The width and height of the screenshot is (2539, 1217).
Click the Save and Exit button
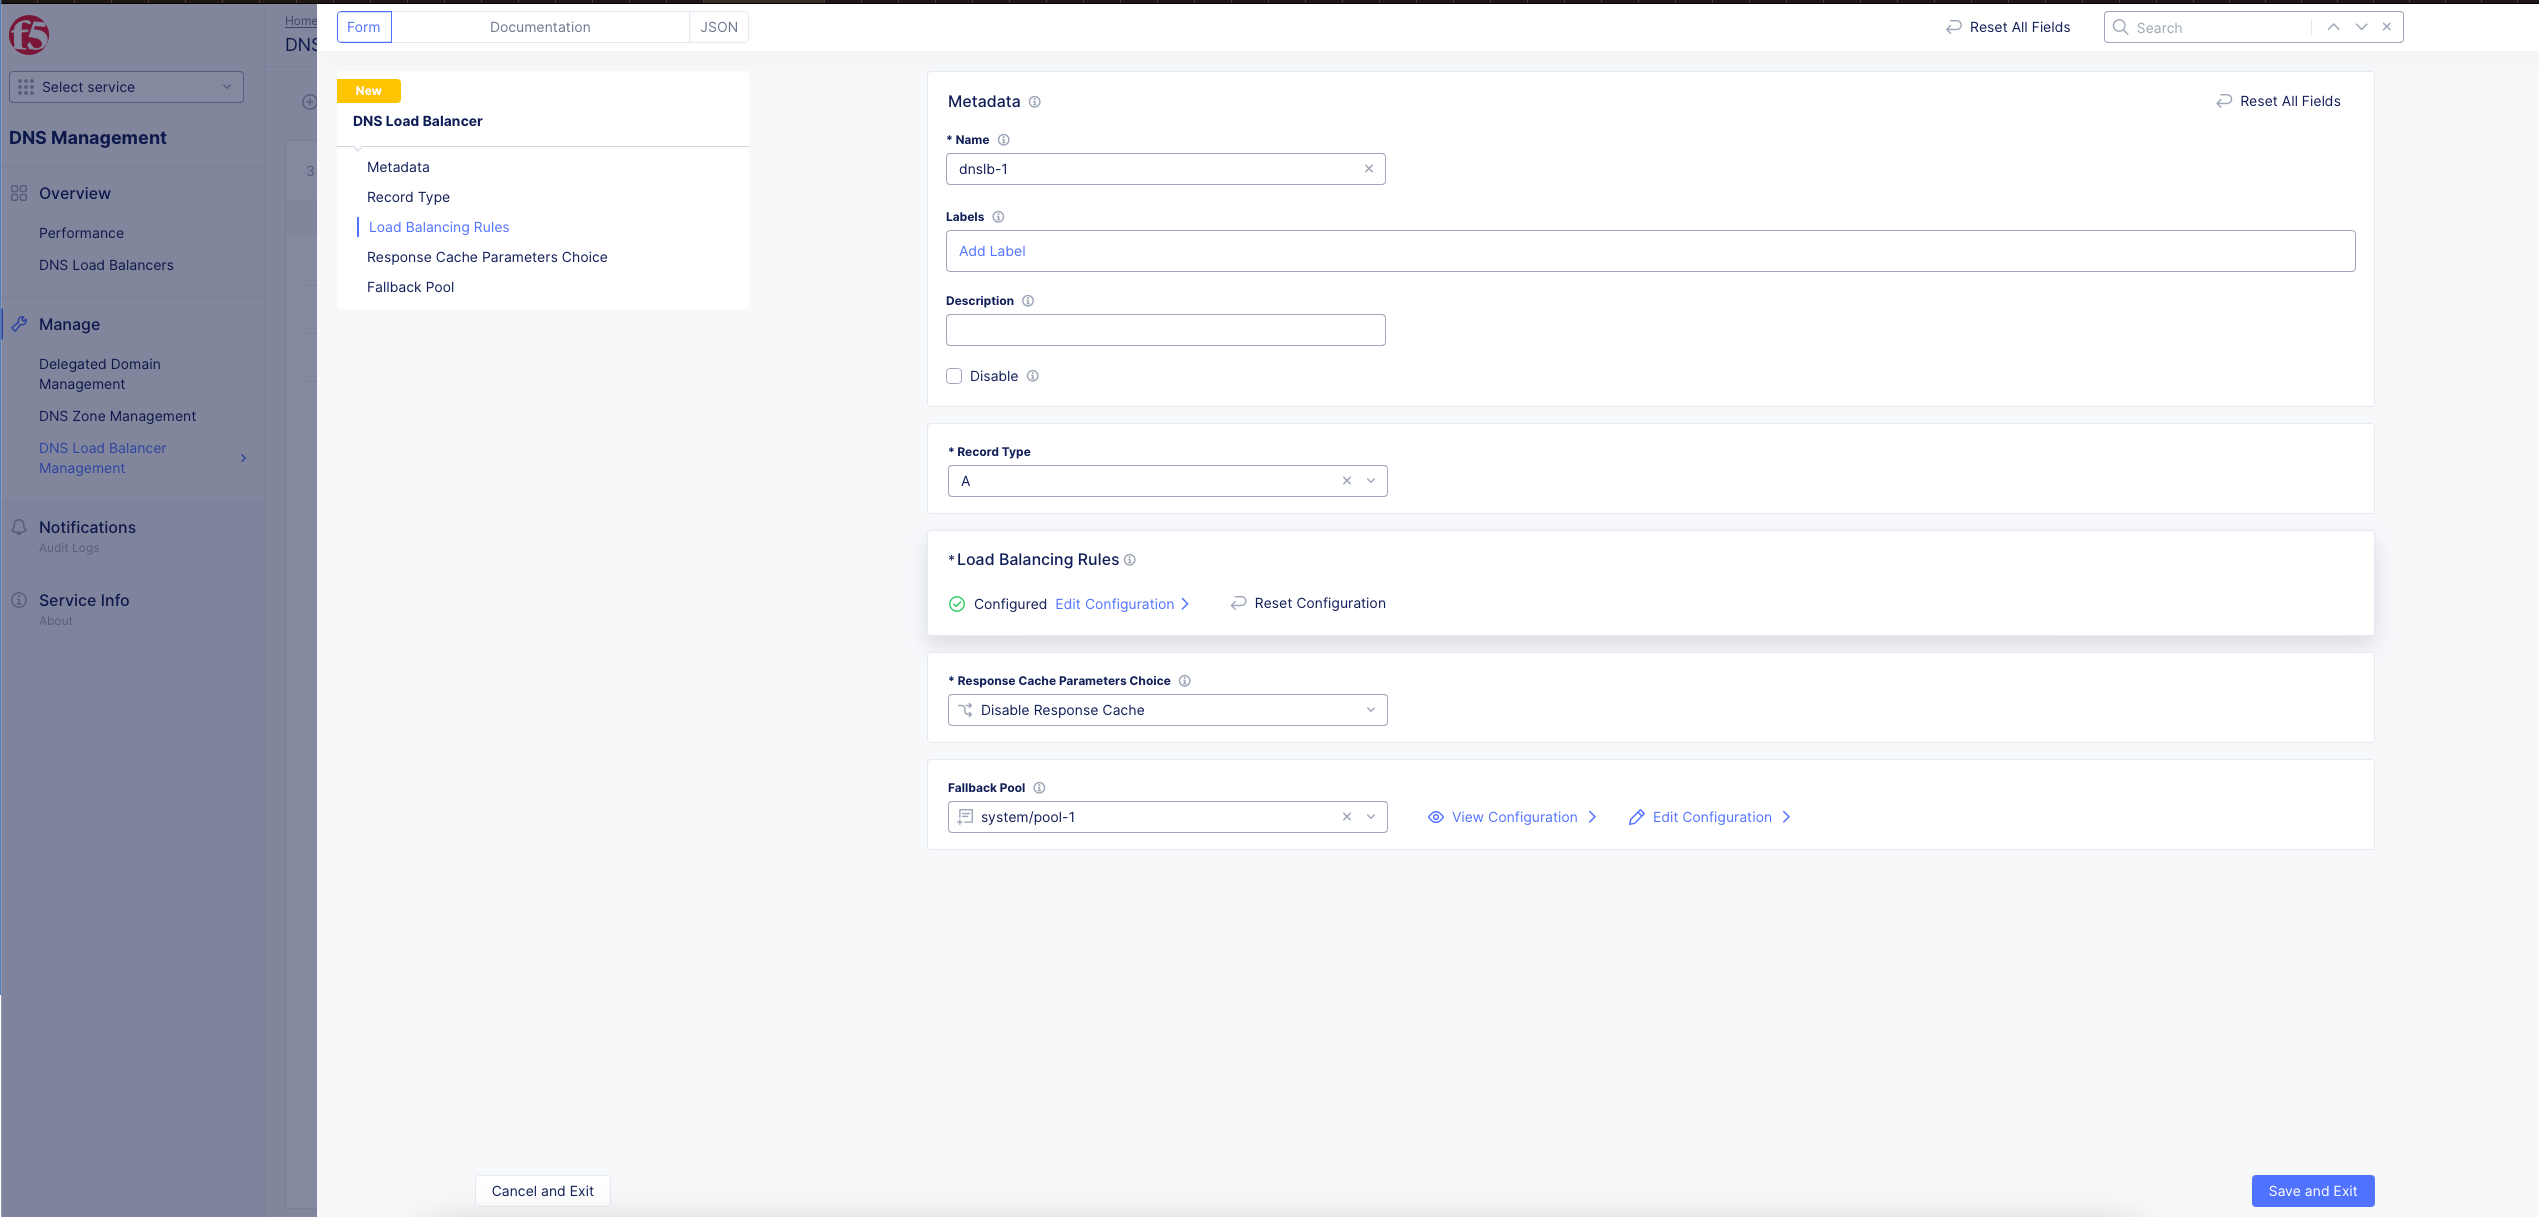pos(2312,1190)
